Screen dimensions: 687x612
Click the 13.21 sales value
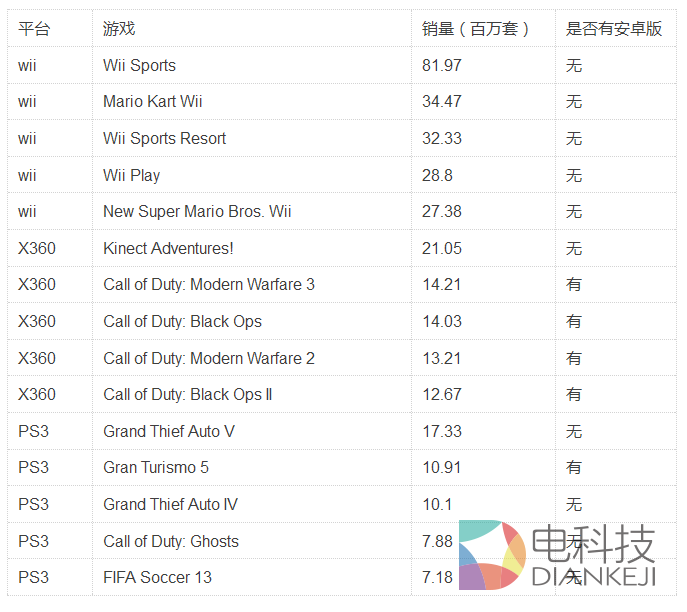[x=442, y=358]
